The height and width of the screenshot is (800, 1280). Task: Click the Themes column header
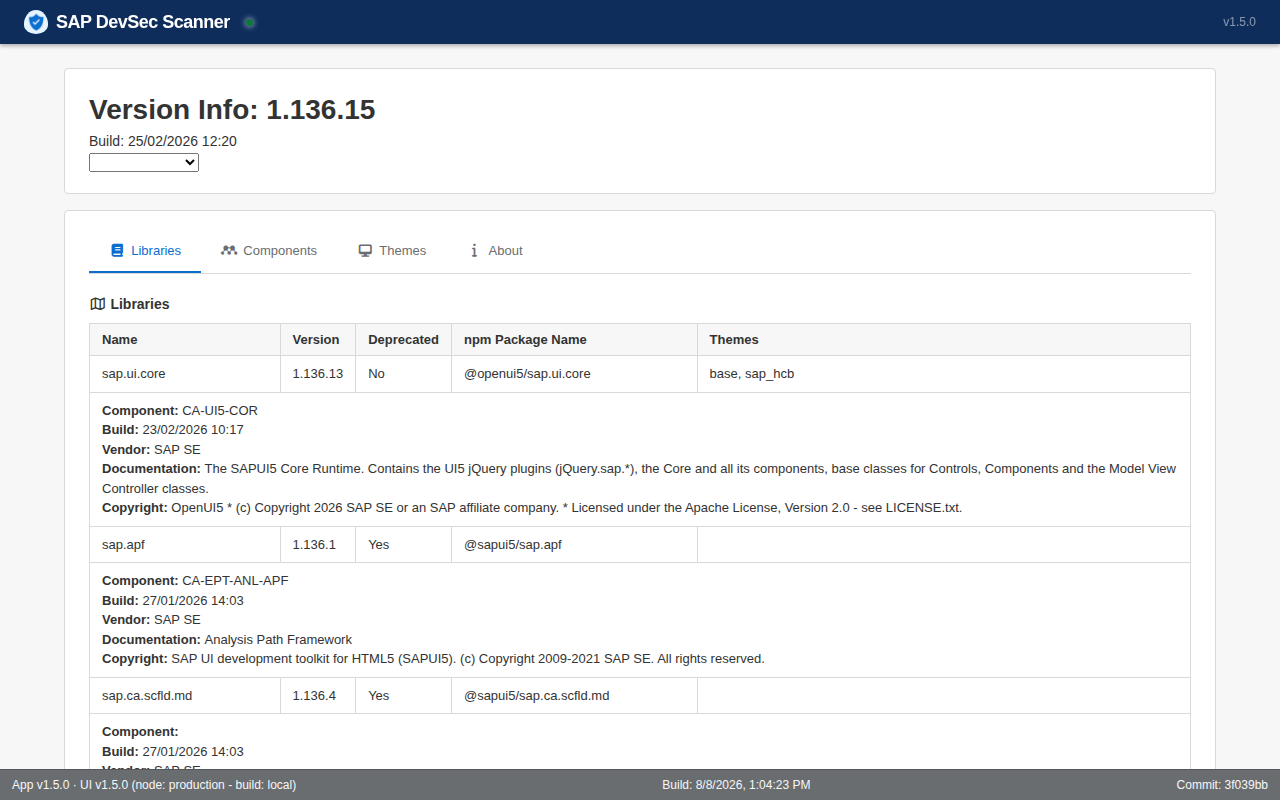pos(944,340)
